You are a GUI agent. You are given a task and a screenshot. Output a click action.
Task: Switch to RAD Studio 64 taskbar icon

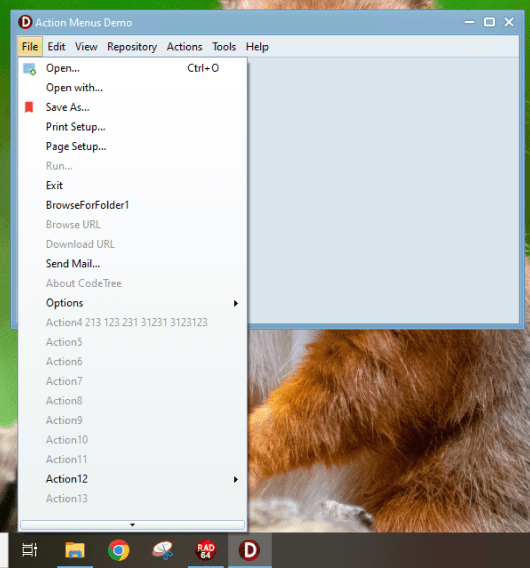206,550
